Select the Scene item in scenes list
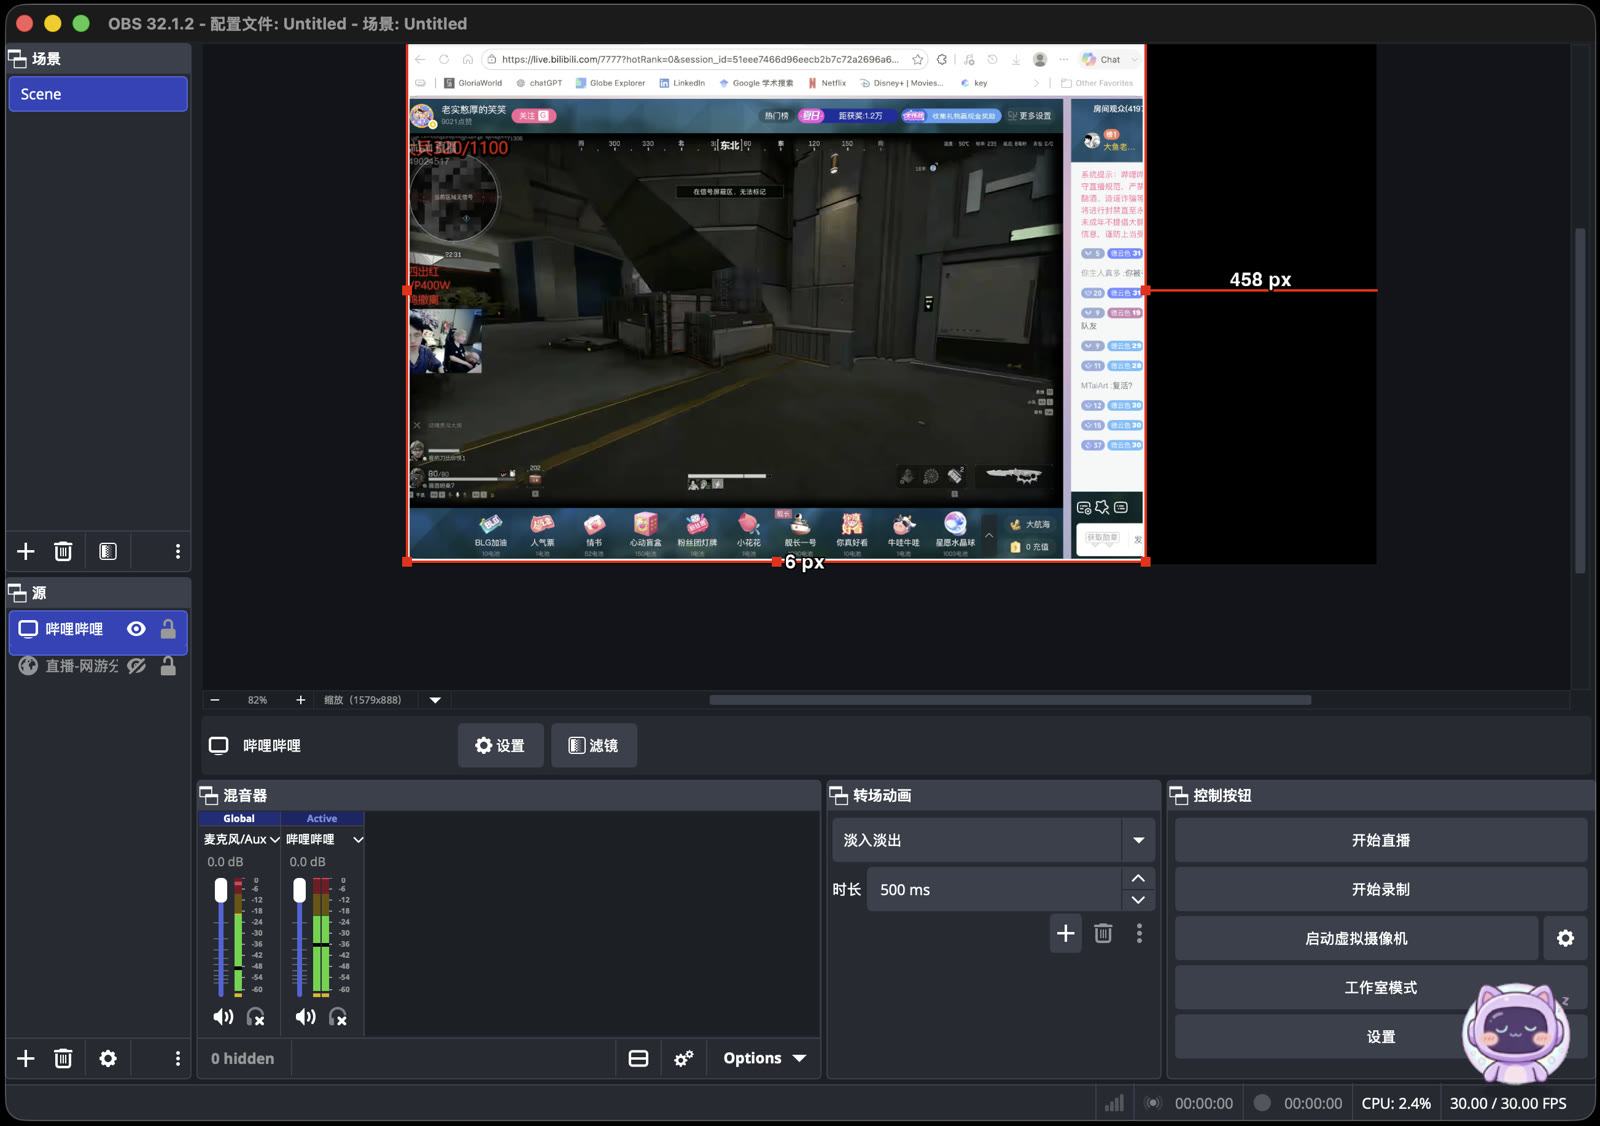Screen dimensions: 1600x1126 [98, 94]
